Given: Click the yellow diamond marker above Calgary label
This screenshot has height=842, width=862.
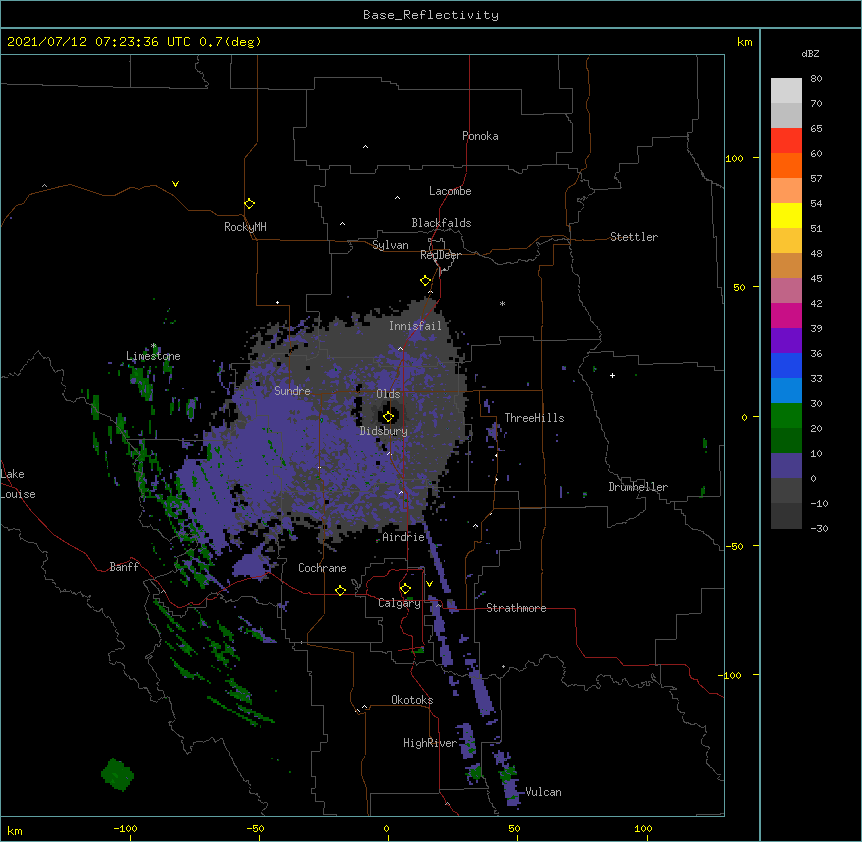Looking at the screenshot, I should point(405,589).
